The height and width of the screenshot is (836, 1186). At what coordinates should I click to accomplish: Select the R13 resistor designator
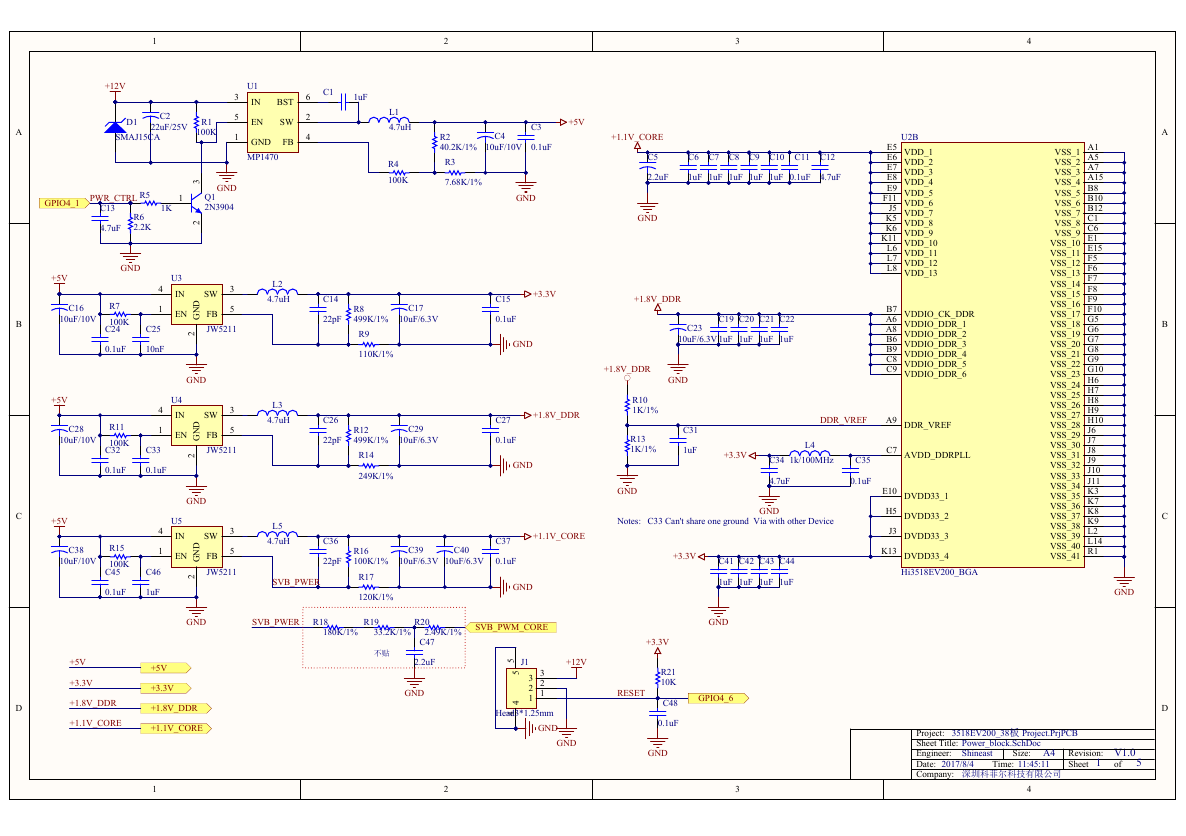click(x=638, y=439)
